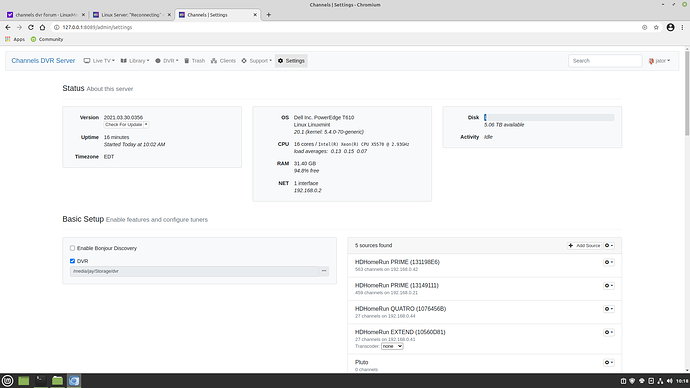Show desktop via green taskbar icon
Screen dimensions: 690x388
(x=24, y=381)
